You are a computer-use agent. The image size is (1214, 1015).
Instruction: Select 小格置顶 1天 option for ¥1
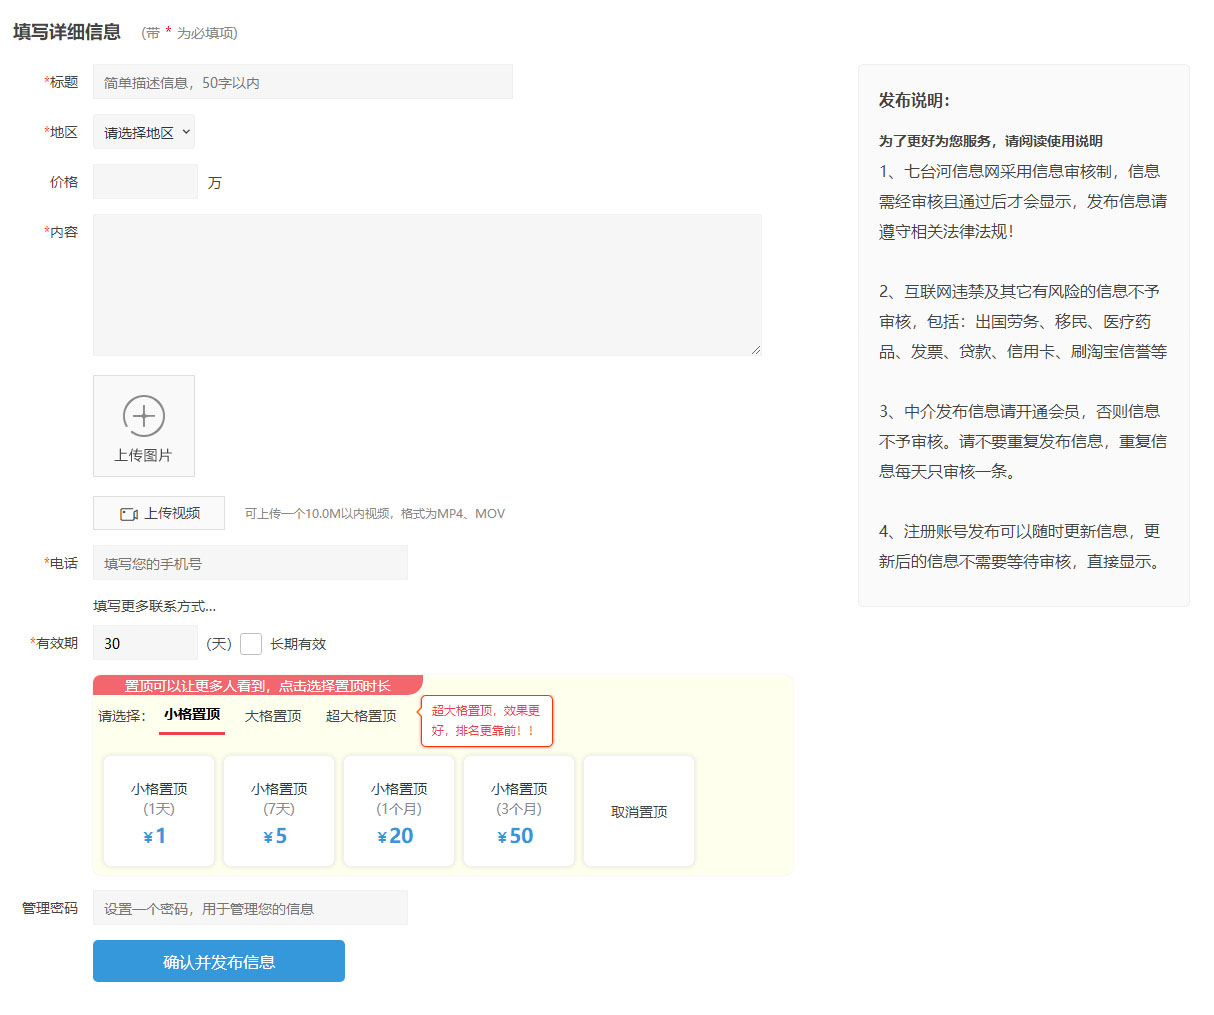pos(159,811)
